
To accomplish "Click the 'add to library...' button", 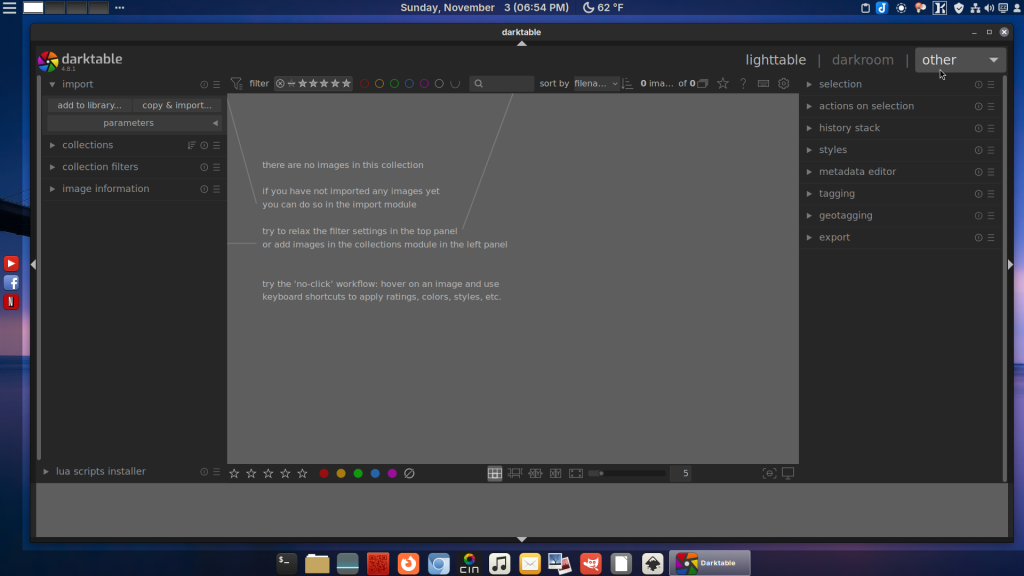I will [89, 105].
